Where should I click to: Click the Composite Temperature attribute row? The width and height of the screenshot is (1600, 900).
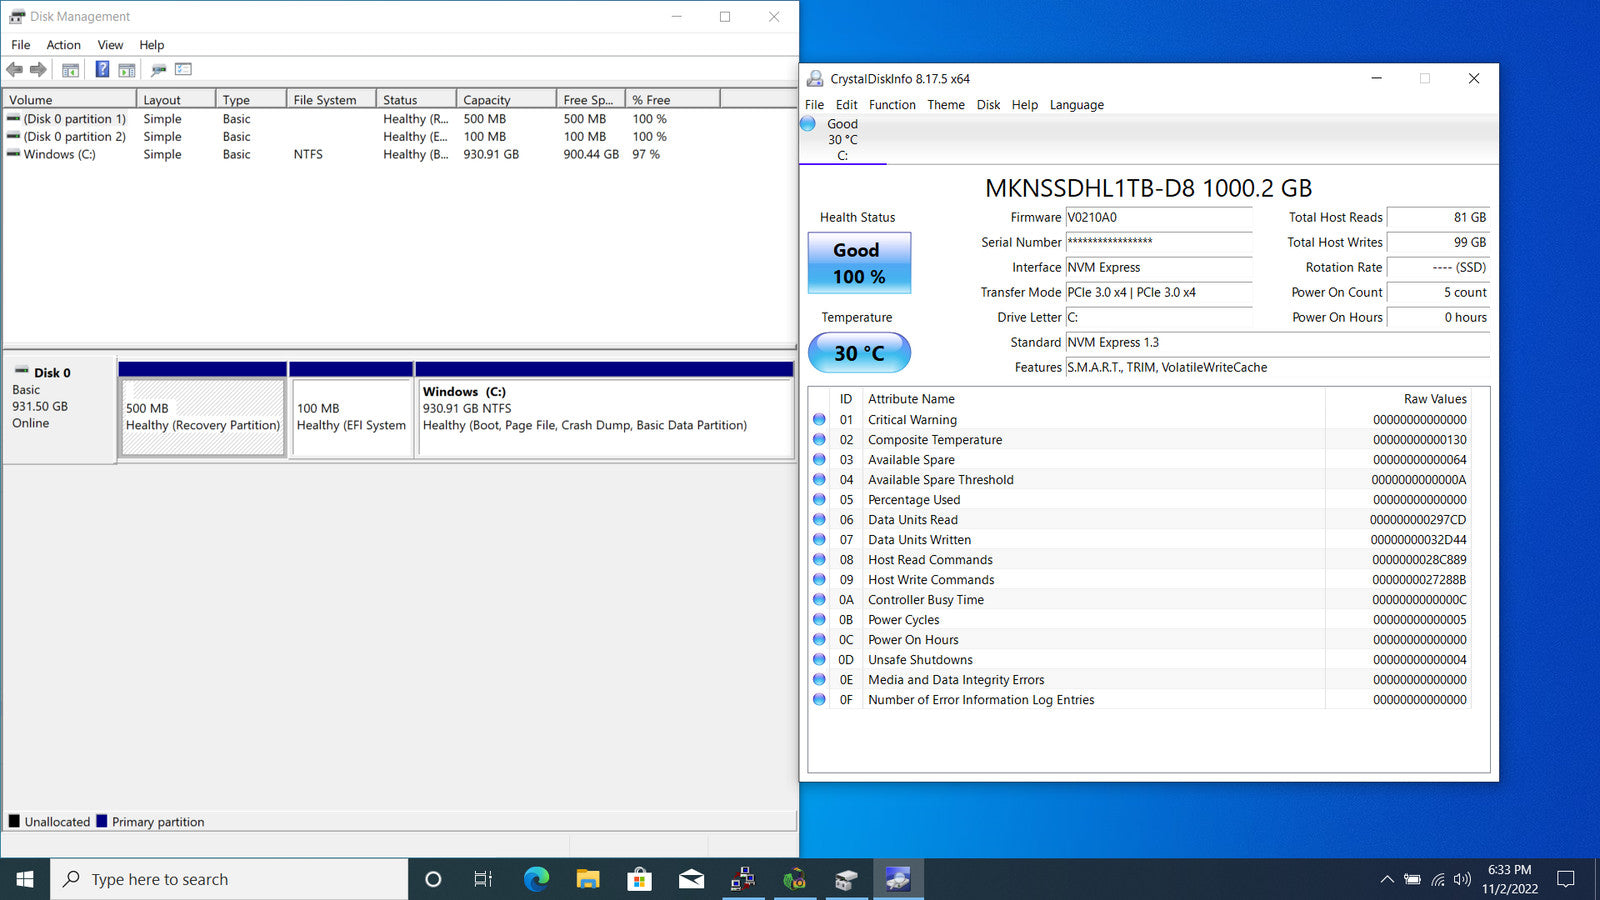pos(1139,440)
